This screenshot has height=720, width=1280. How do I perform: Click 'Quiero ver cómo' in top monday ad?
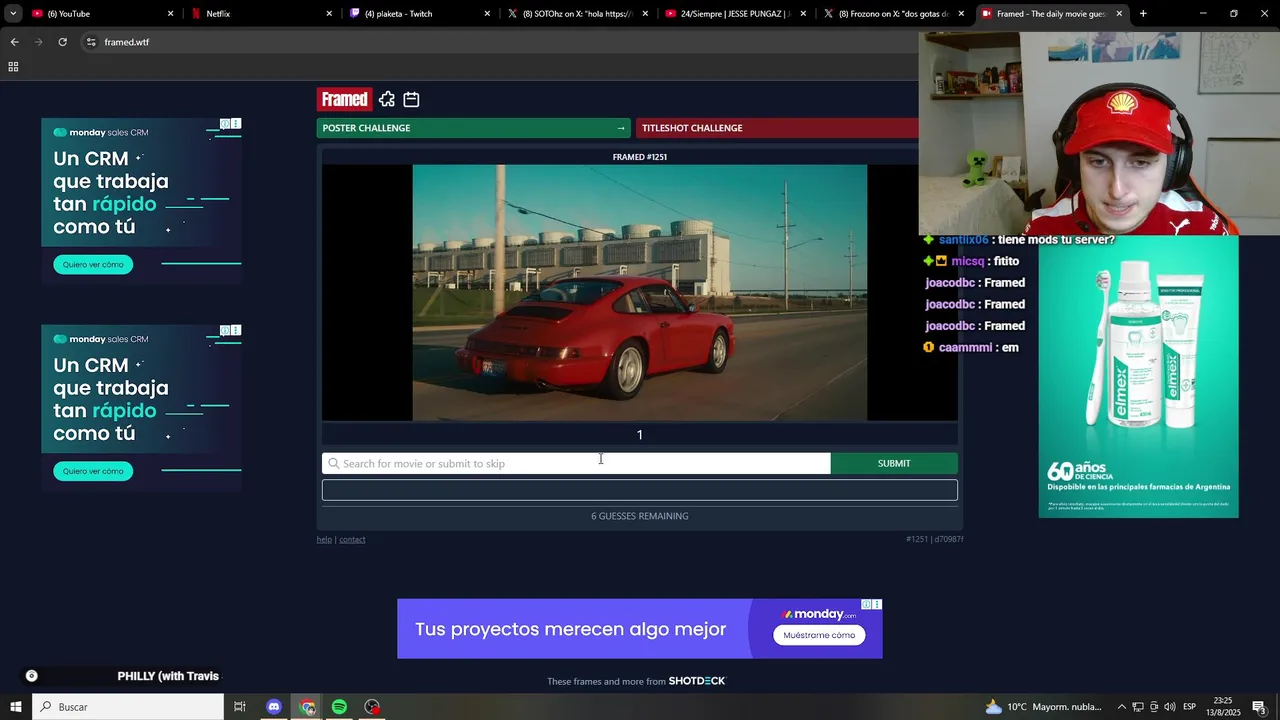click(x=93, y=265)
